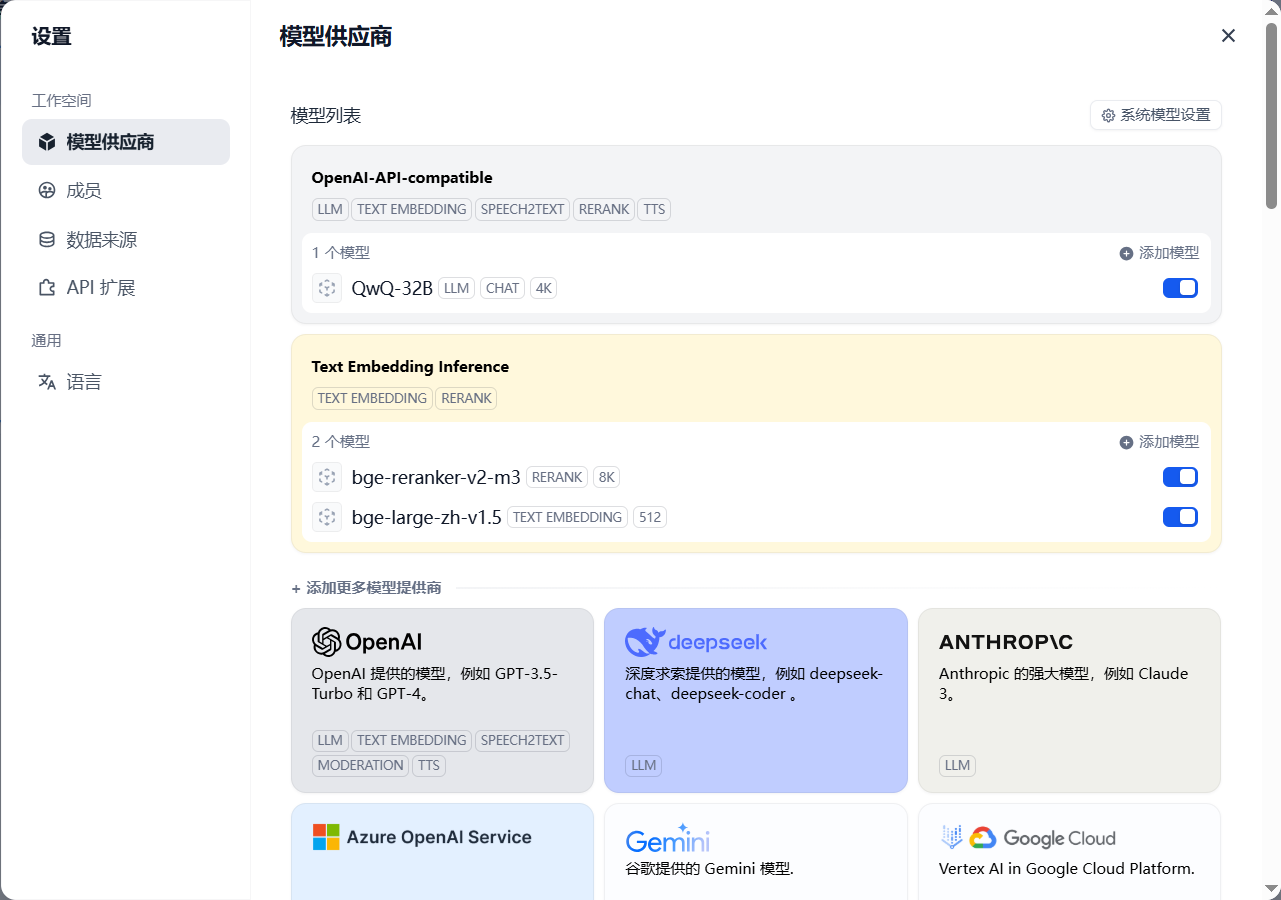Screen dimensions: 1281x900
Task: Select the QwQ-32B model name
Action: click(x=392, y=288)
